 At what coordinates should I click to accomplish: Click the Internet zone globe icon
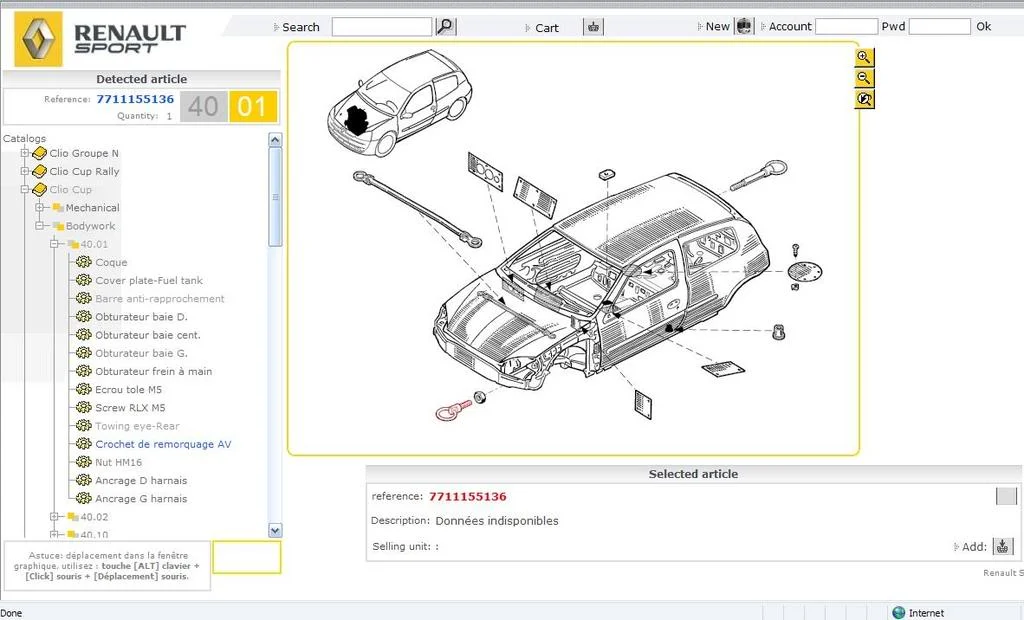click(899, 613)
